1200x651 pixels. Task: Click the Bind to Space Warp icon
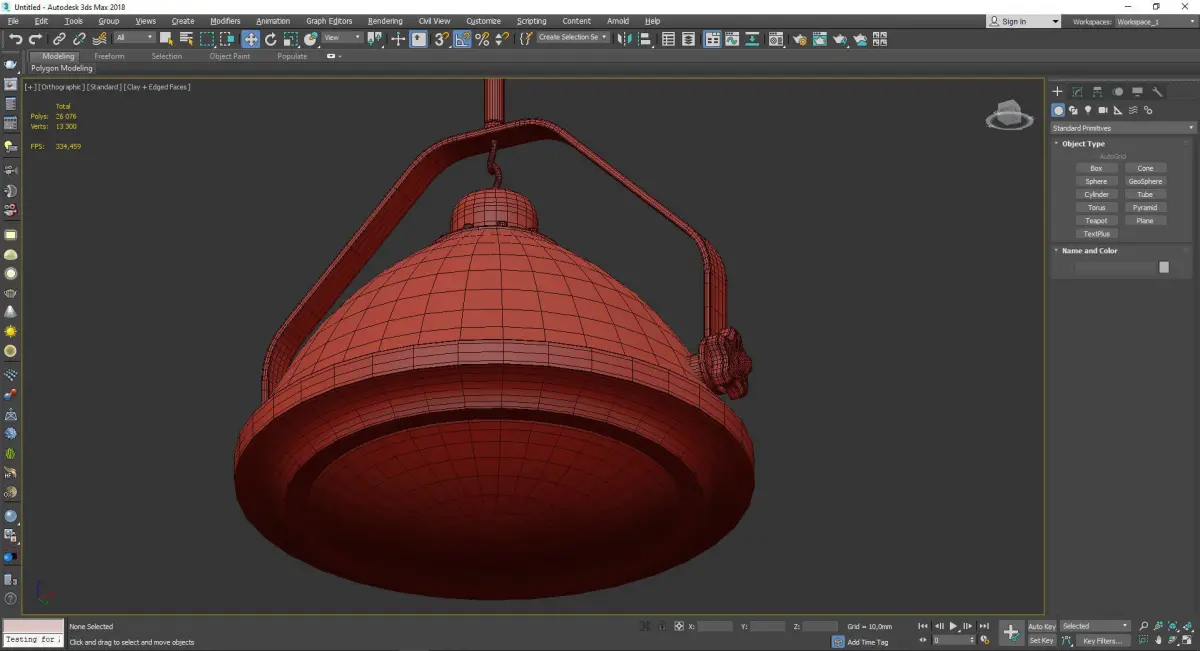(x=99, y=39)
